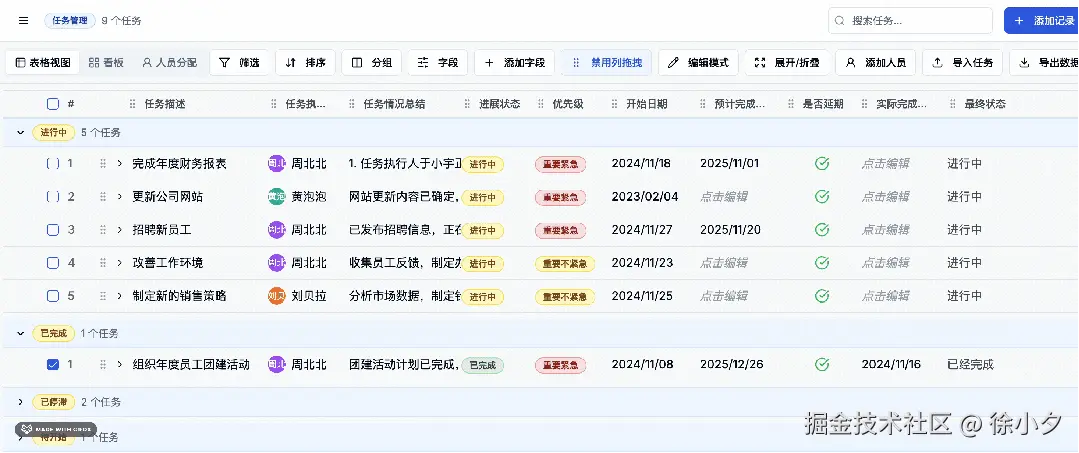The image size is (1079, 453).
Task: Click the drag handle of row 招聘新员工
Action: 103,230
